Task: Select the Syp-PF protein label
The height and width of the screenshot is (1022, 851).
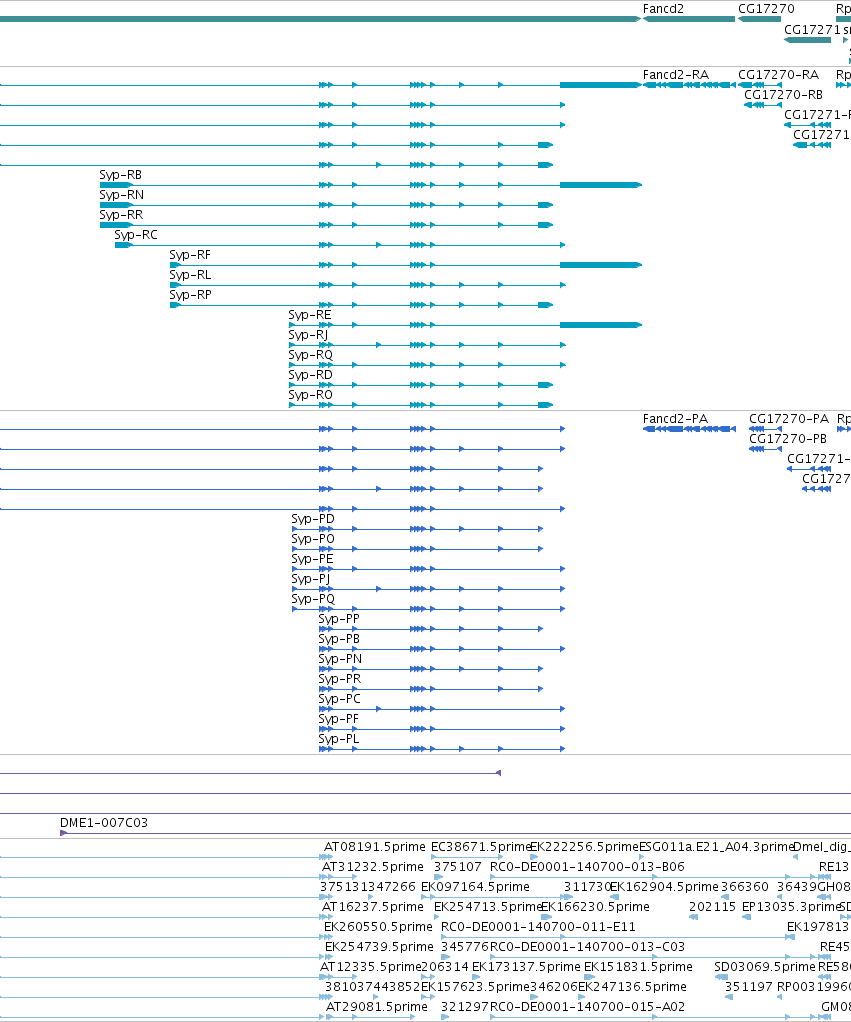Action: [339, 719]
